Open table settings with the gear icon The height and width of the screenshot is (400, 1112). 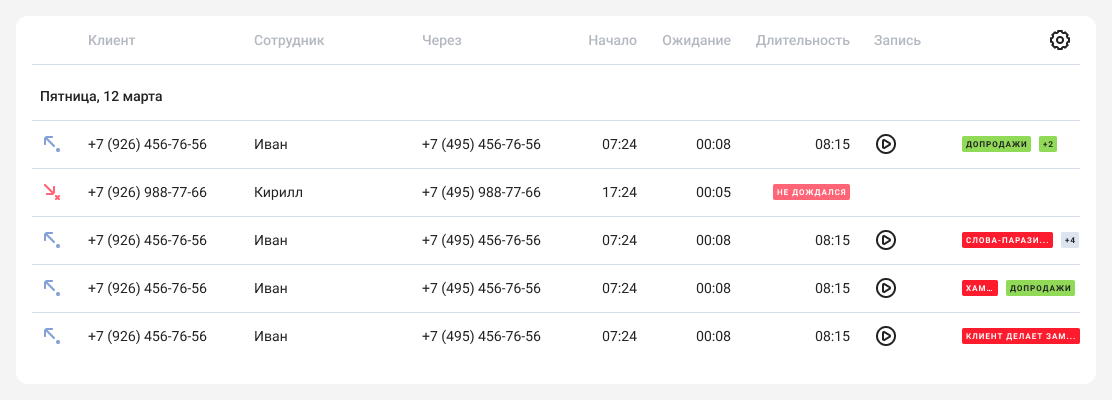pyautogui.click(x=1060, y=40)
